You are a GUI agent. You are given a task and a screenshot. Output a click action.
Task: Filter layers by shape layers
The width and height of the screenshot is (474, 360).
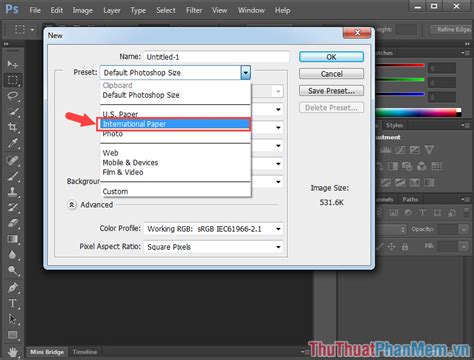(437, 212)
